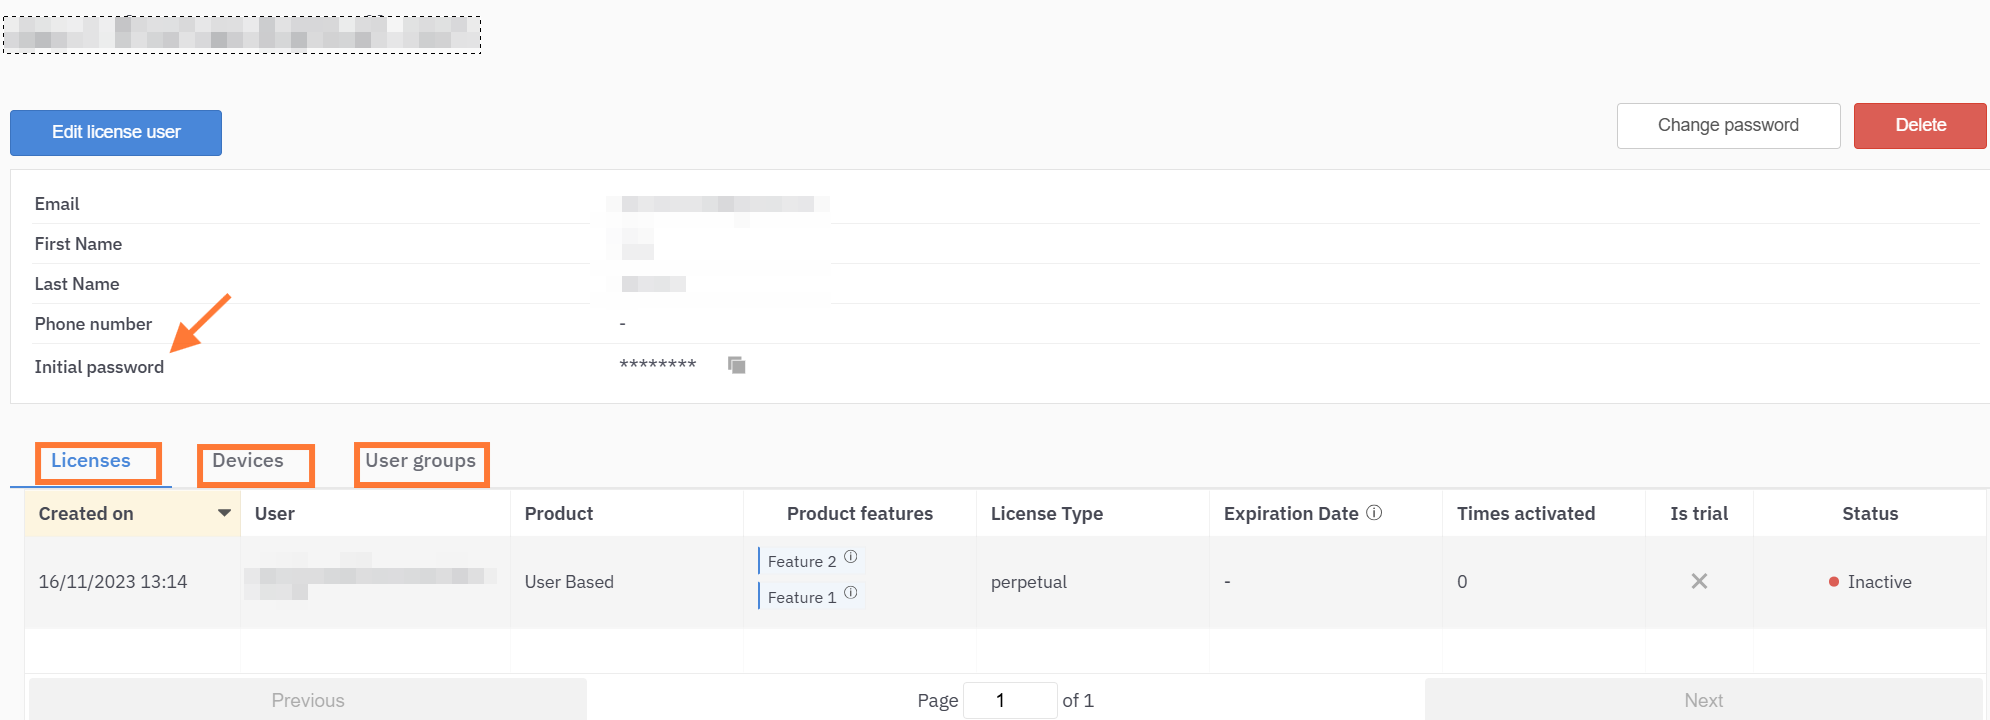The image size is (1990, 720).
Task: Go to the Next page
Action: click(1703, 700)
